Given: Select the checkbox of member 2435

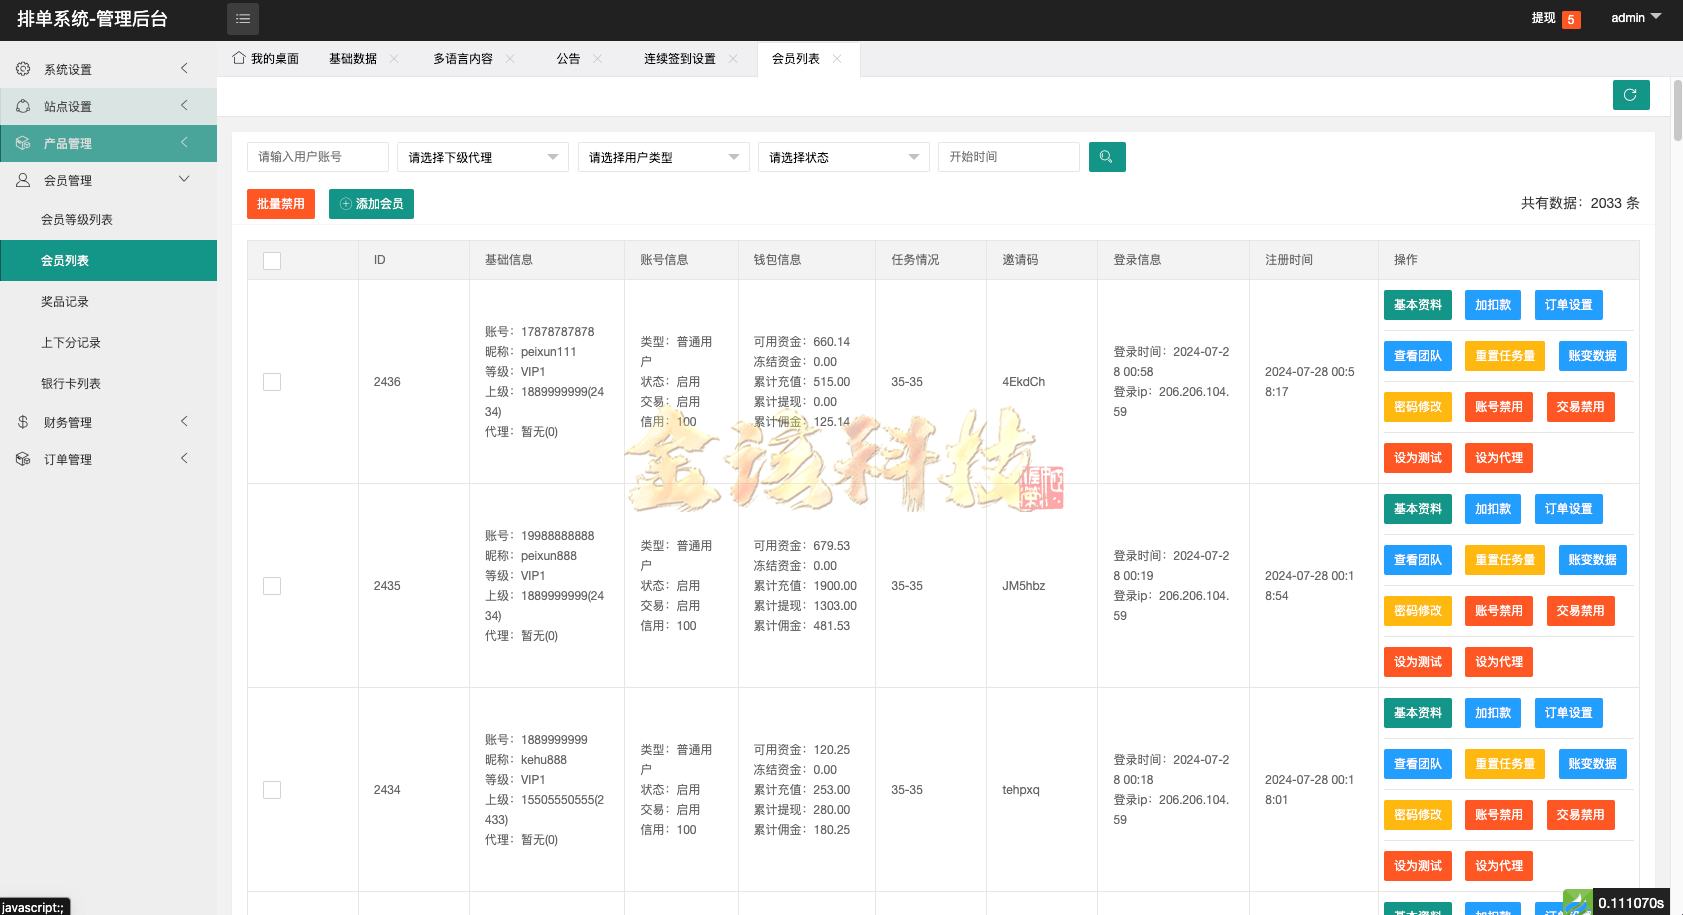Looking at the screenshot, I should [x=271, y=585].
